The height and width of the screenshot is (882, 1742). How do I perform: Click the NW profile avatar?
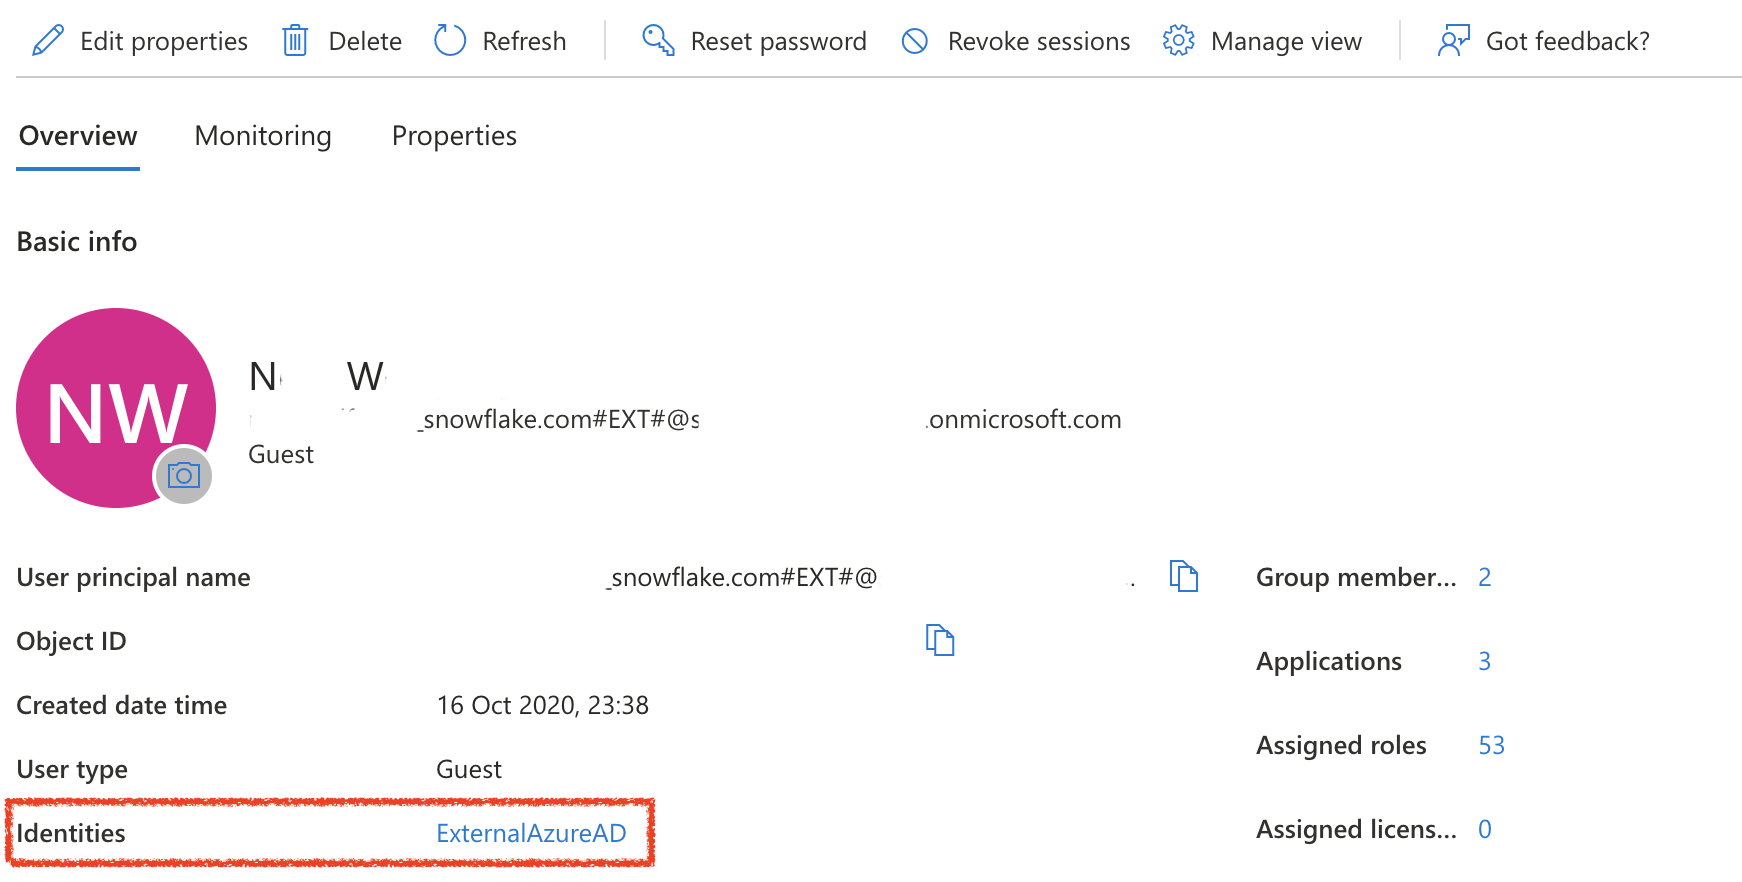click(x=110, y=400)
